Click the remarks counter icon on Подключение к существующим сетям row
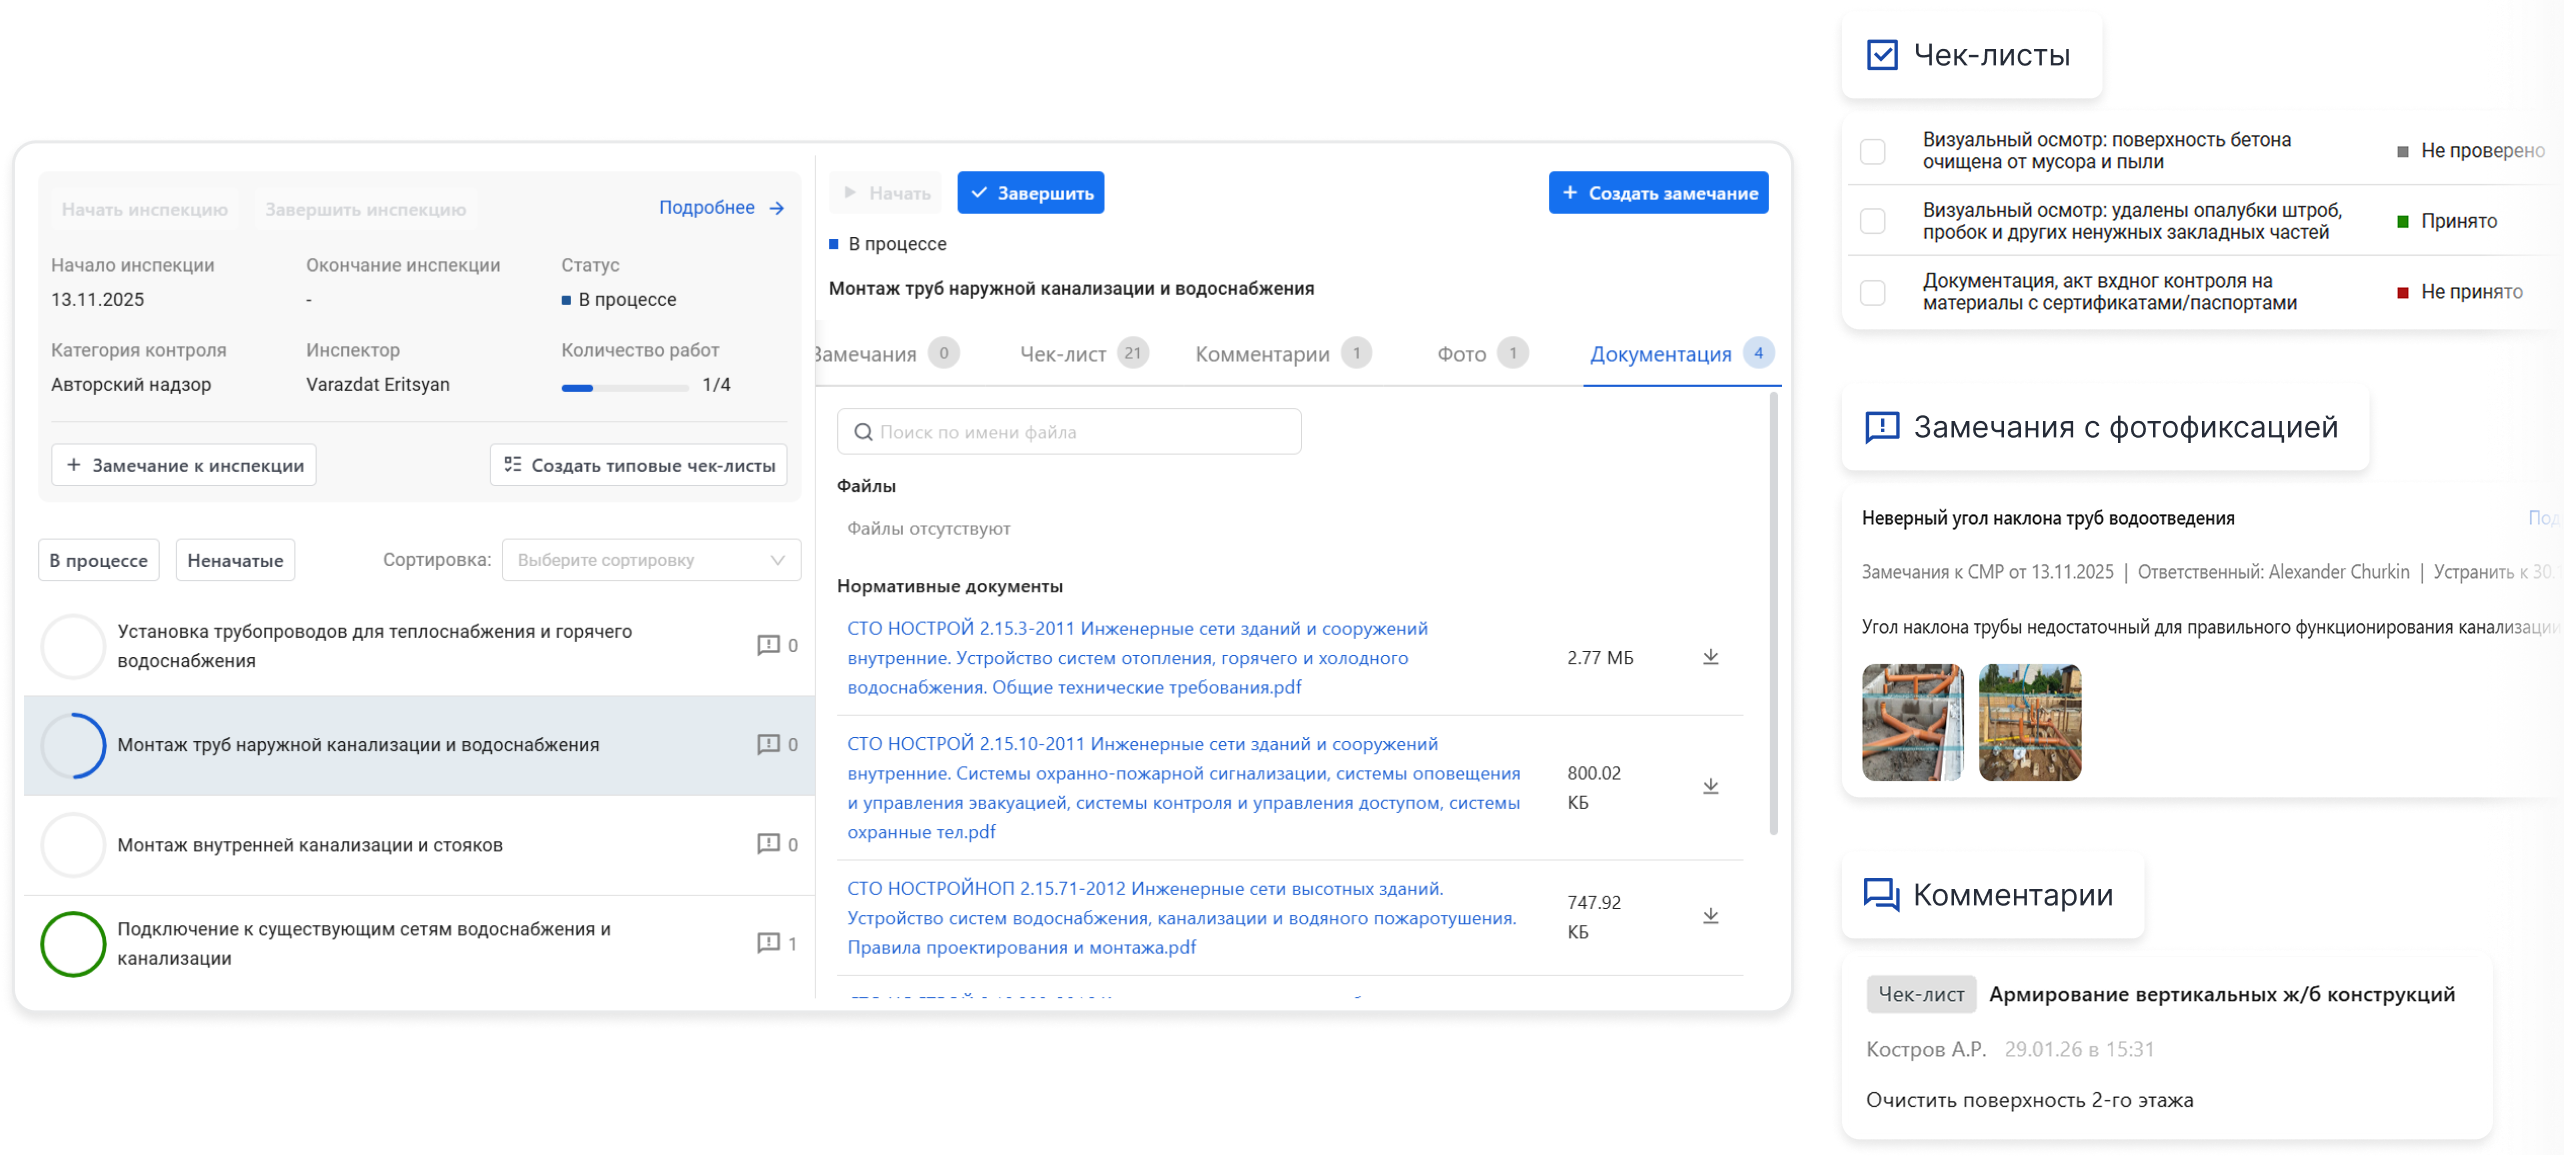 coord(768,941)
